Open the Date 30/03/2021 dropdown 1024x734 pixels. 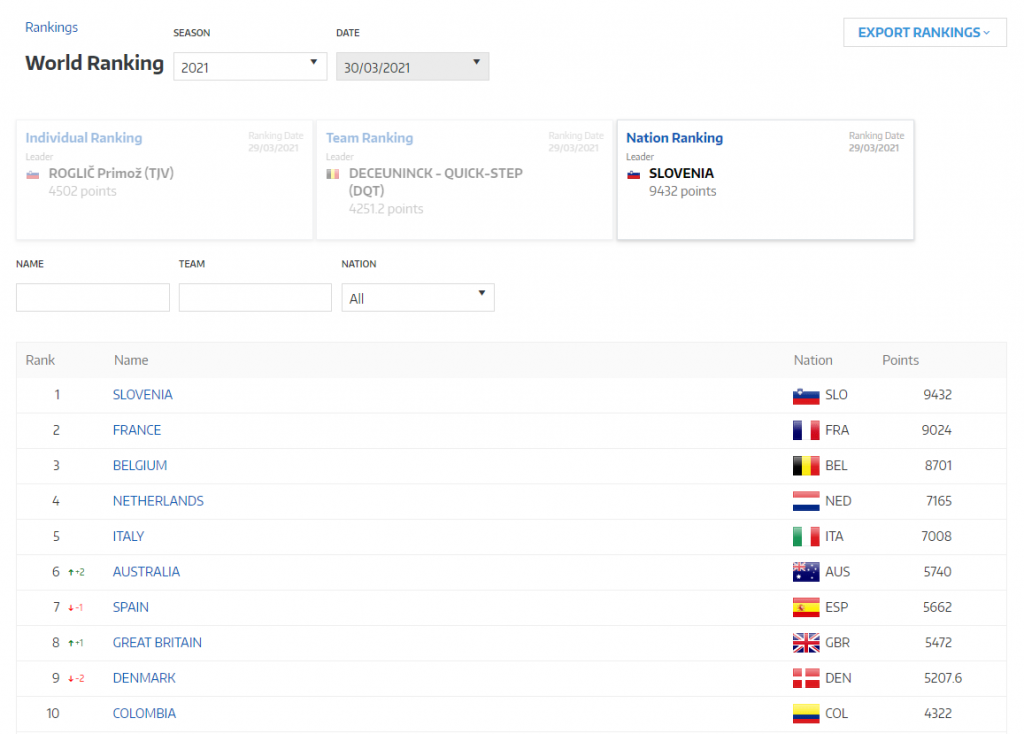[x=412, y=67]
